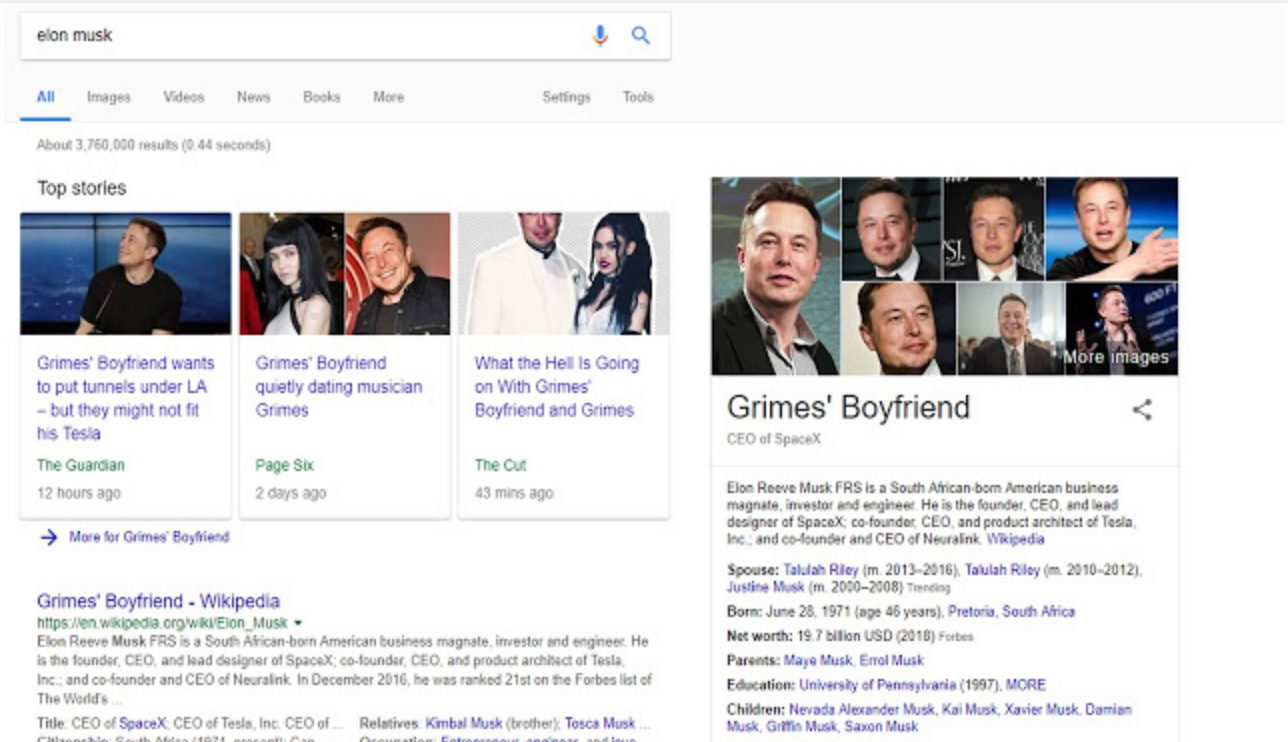The width and height of the screenshot is (1288, 742).
Task: Click the Forbes source label
Action: [955, 637]
